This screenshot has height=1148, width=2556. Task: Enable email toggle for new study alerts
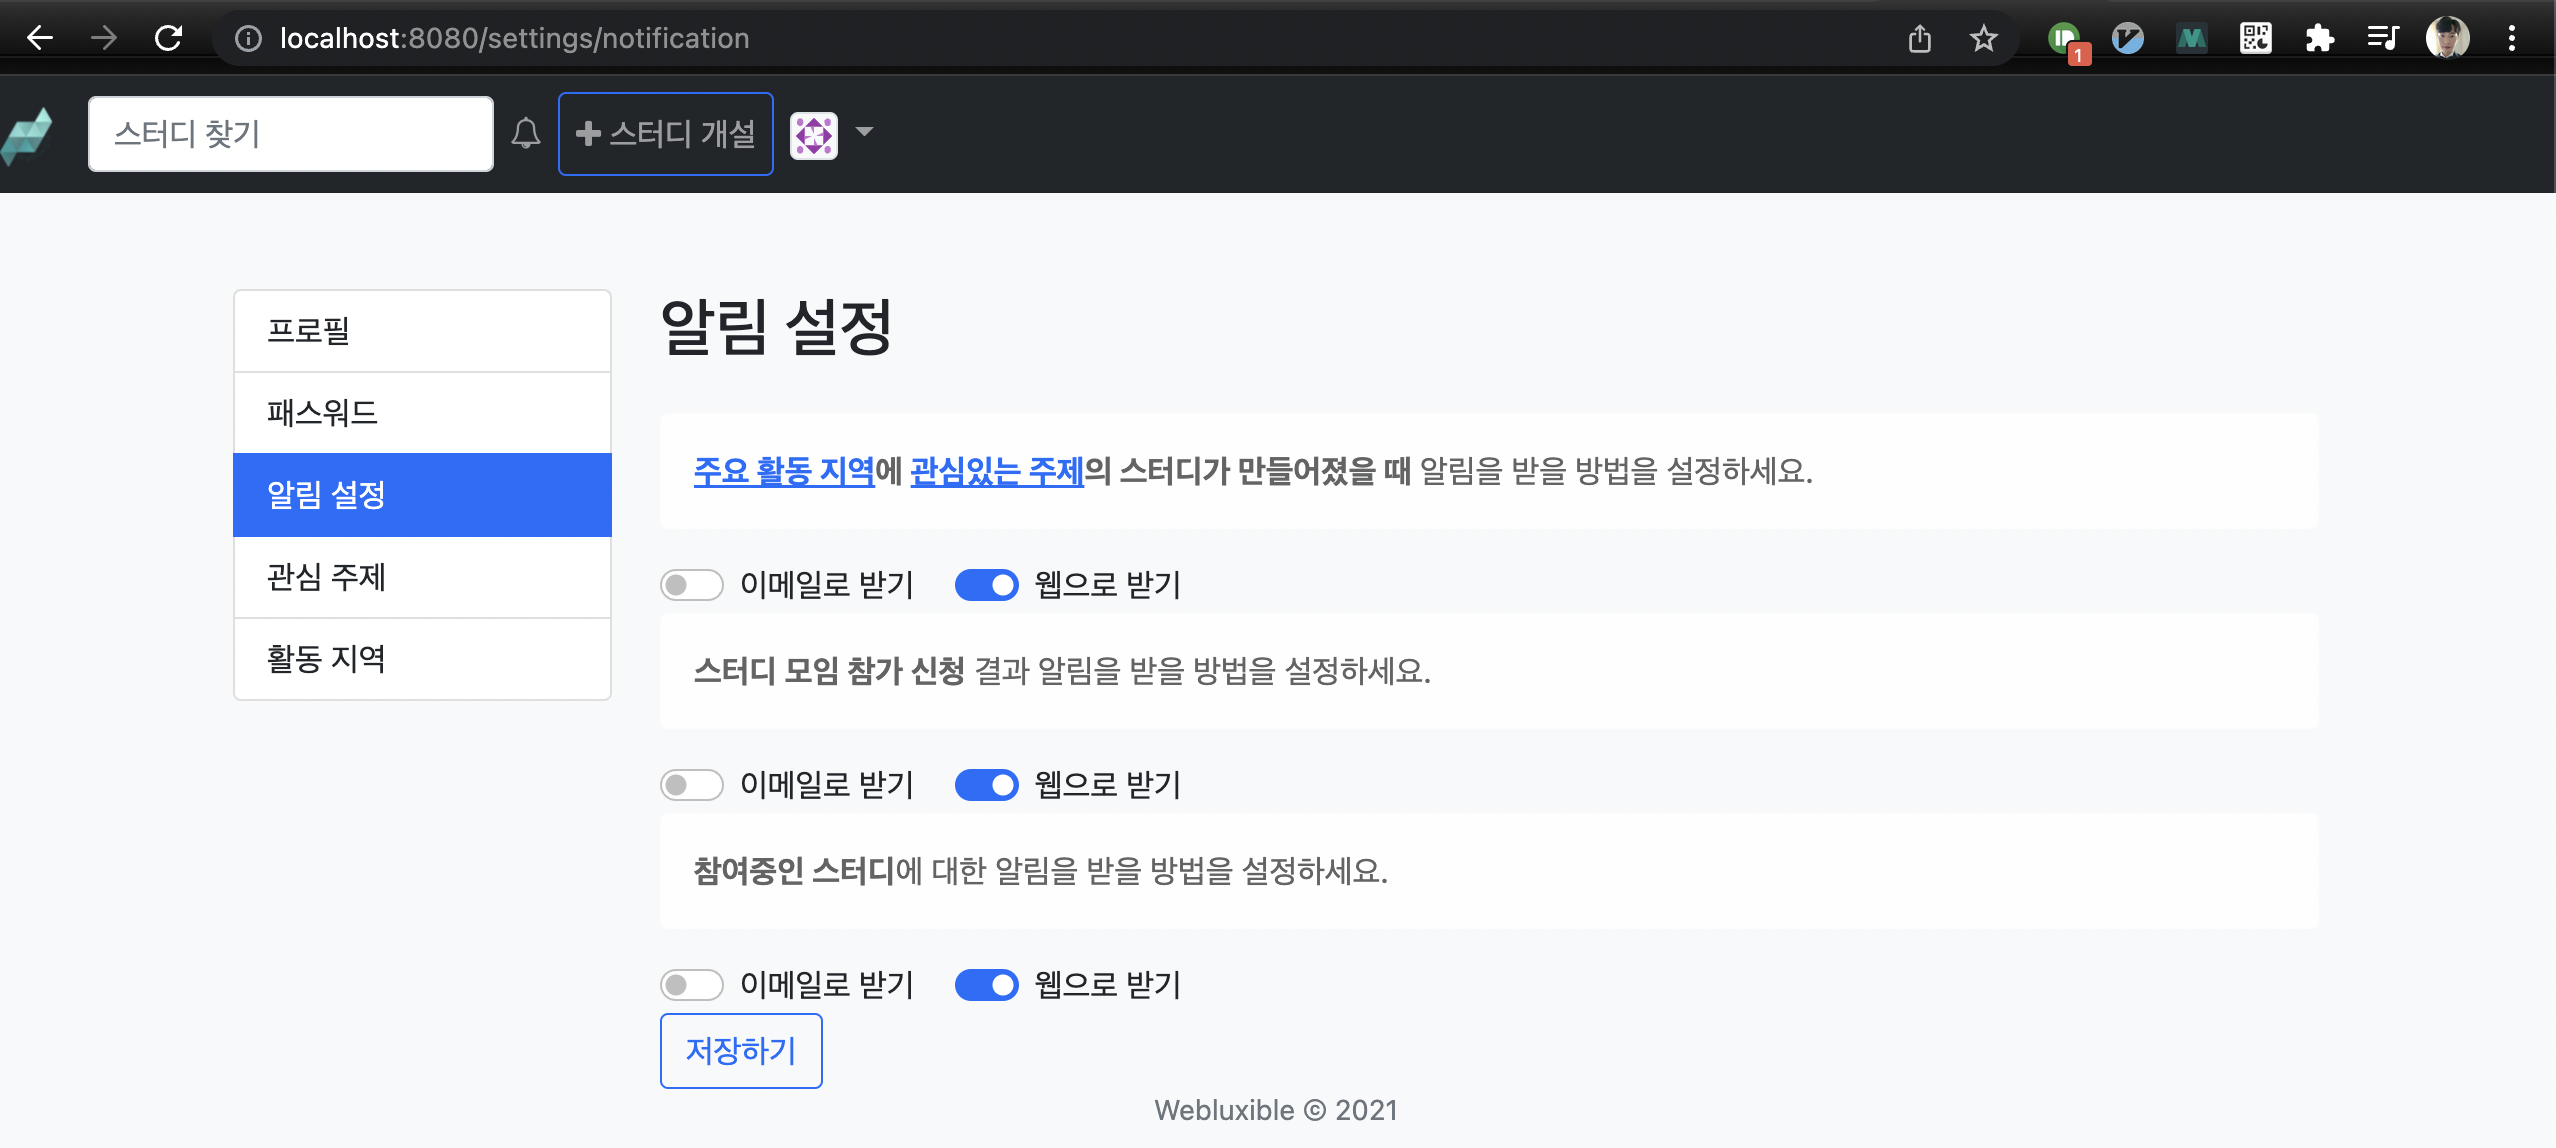[691, 585]
